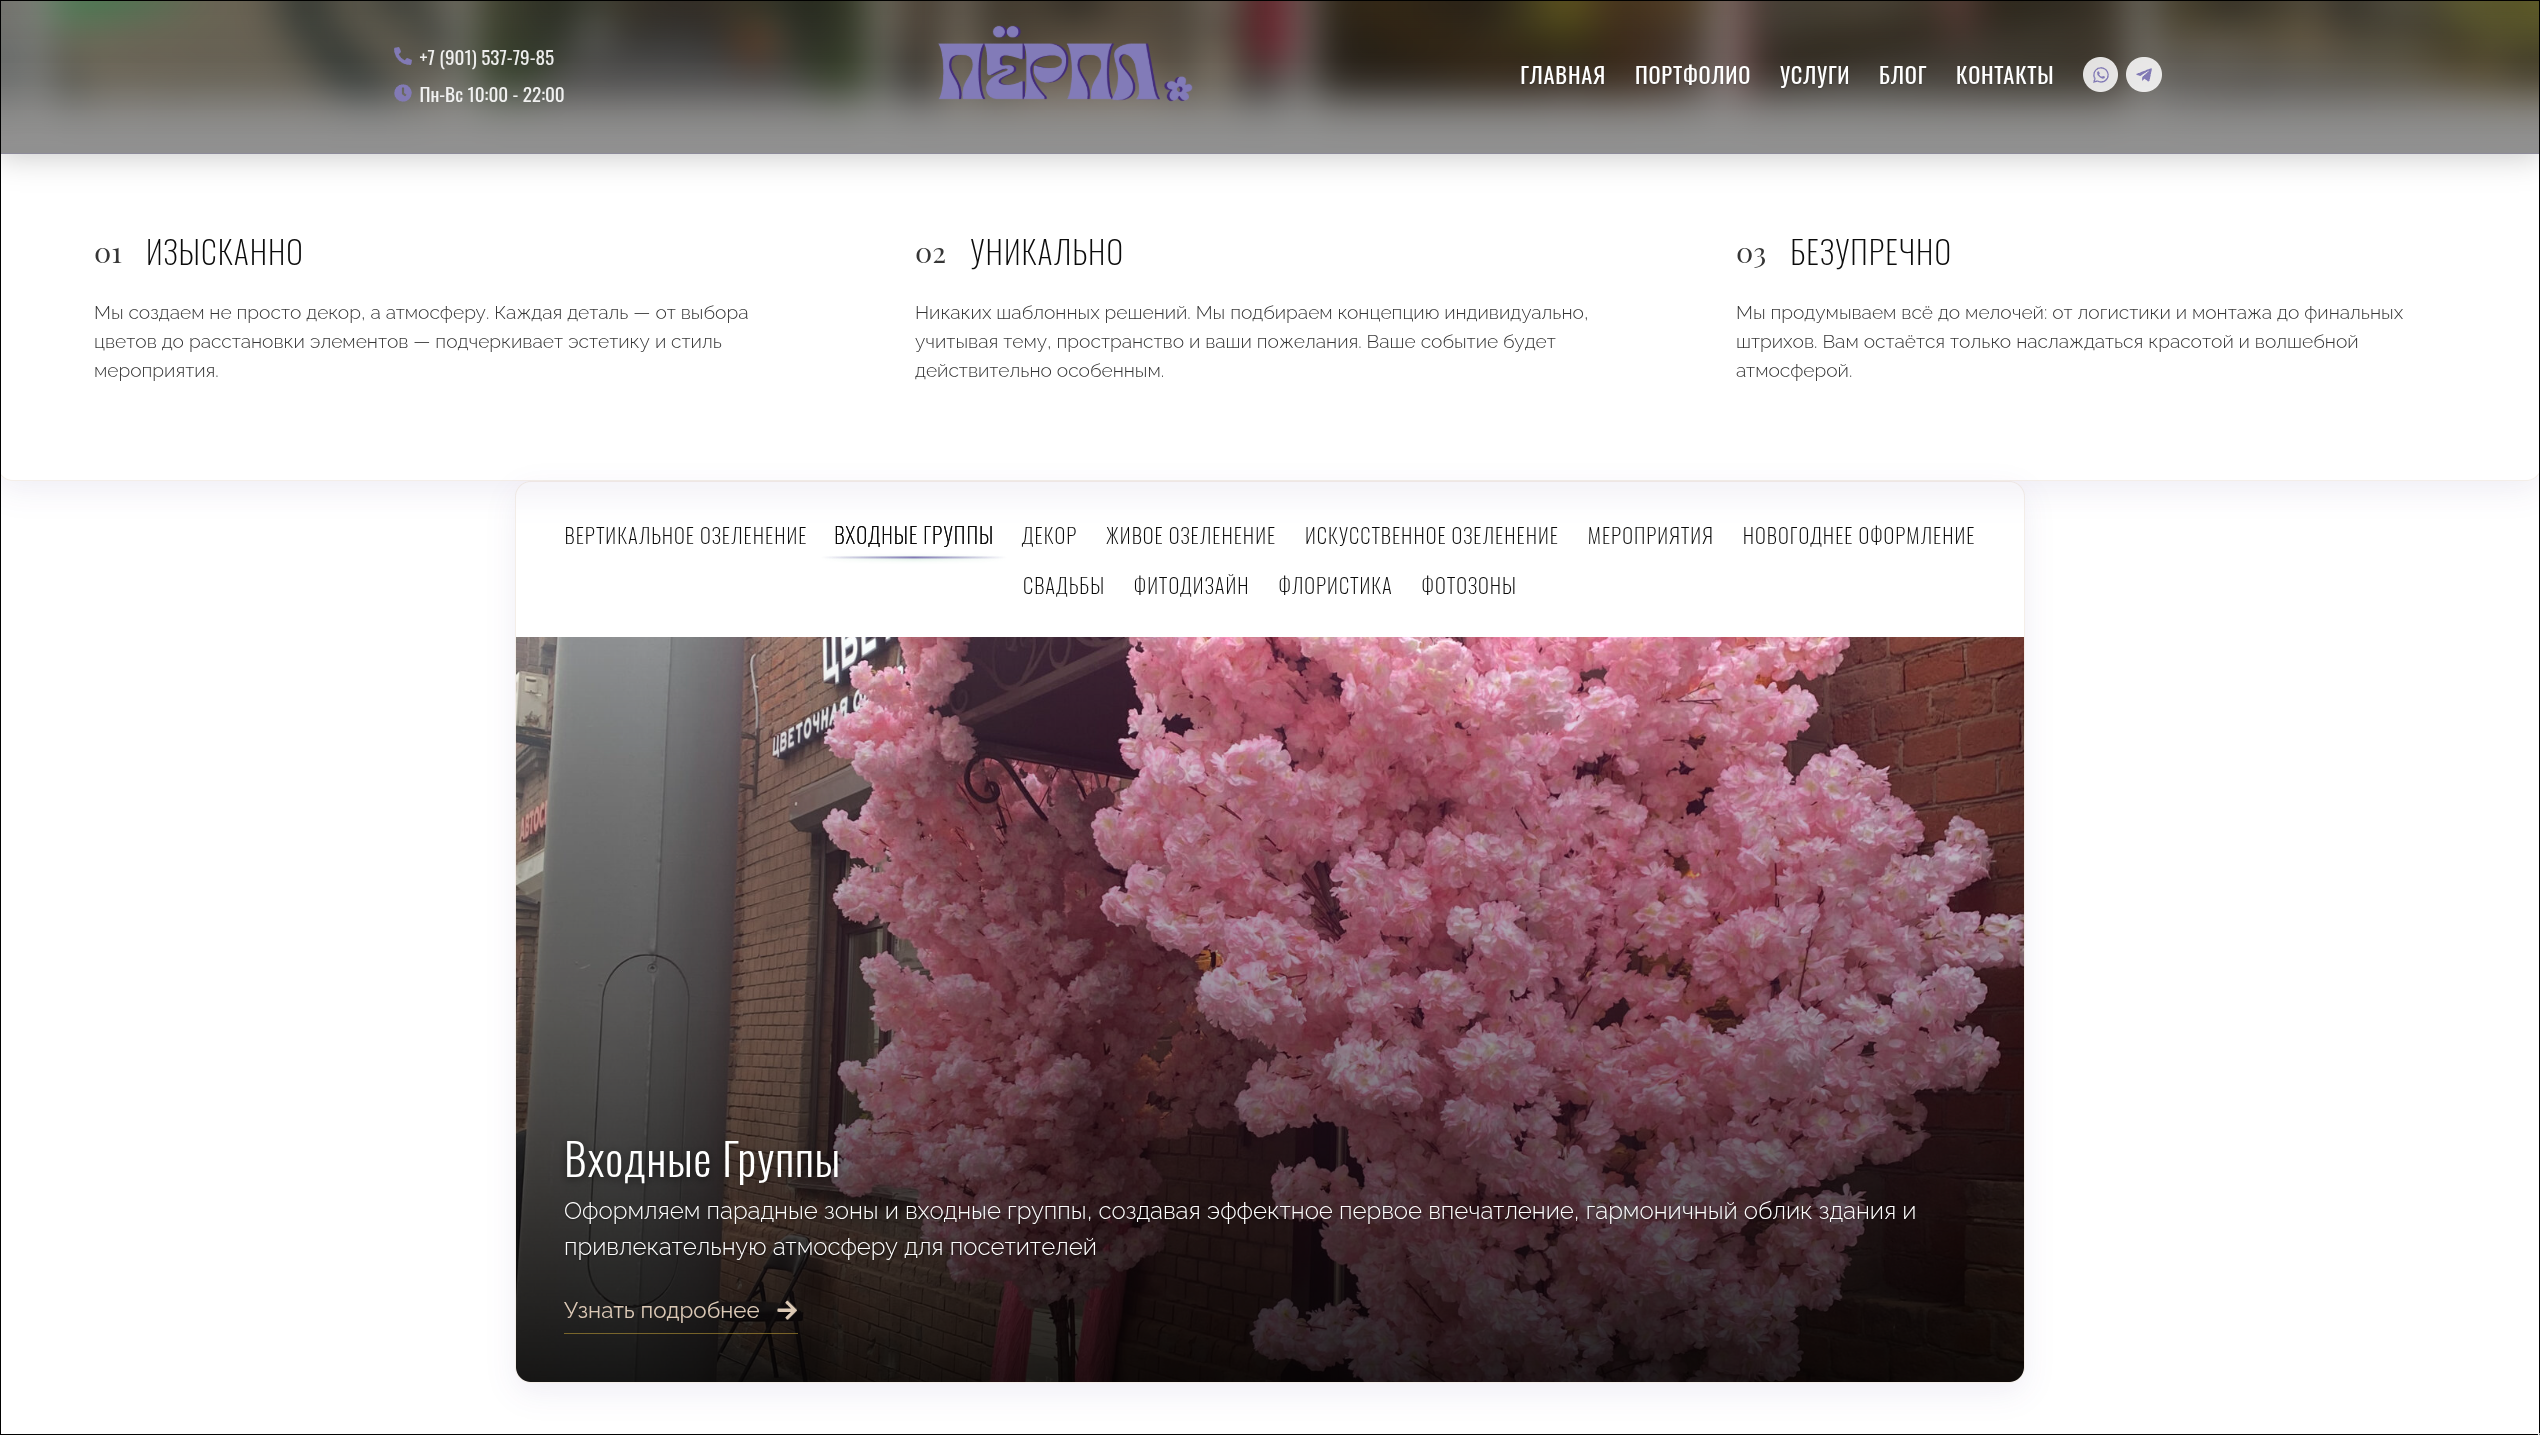Click the clock icon by the opening hours

[402, 93]
